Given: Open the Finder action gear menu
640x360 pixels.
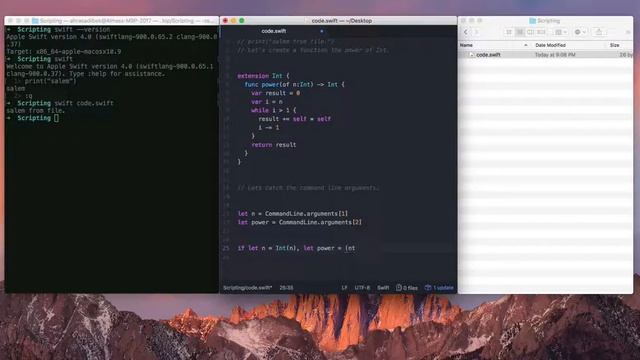Looking at the screenshot, I should pos(580,32).
